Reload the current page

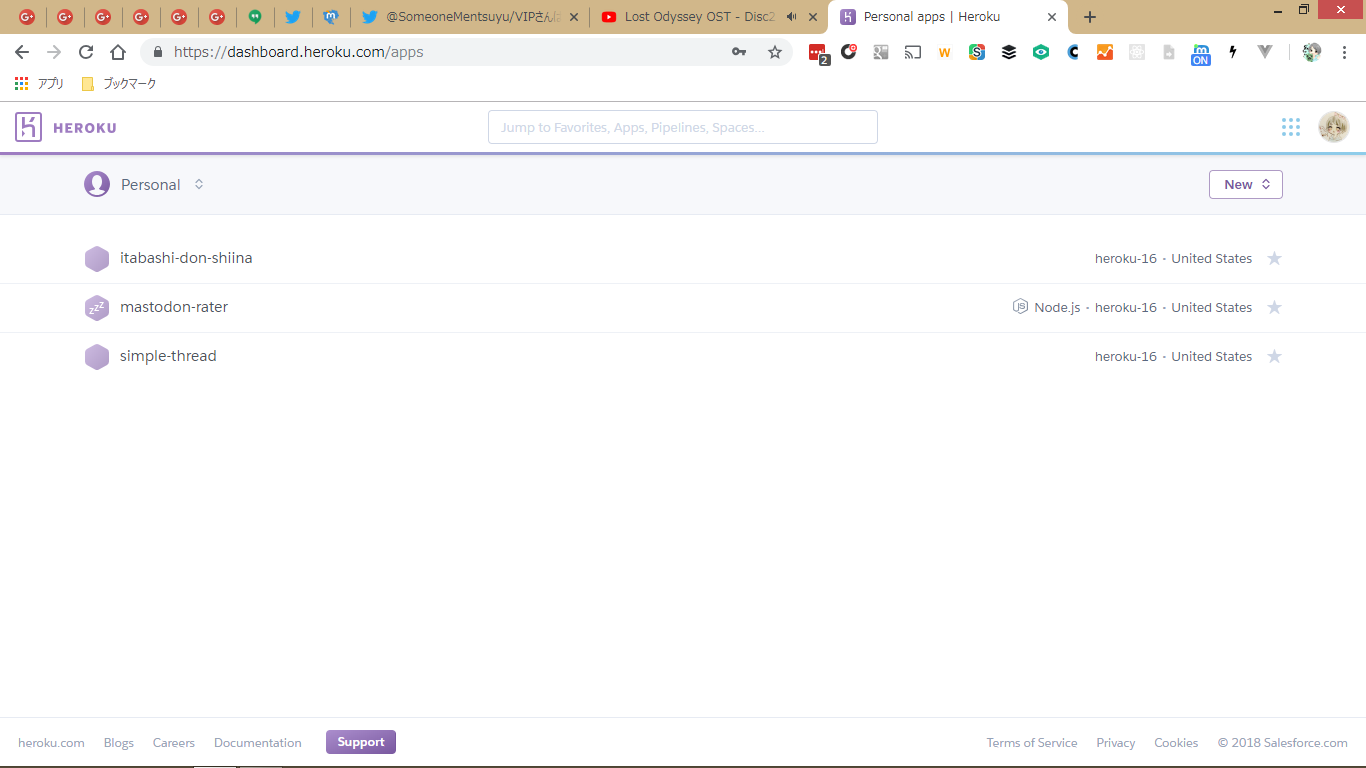tap(86, 52)
